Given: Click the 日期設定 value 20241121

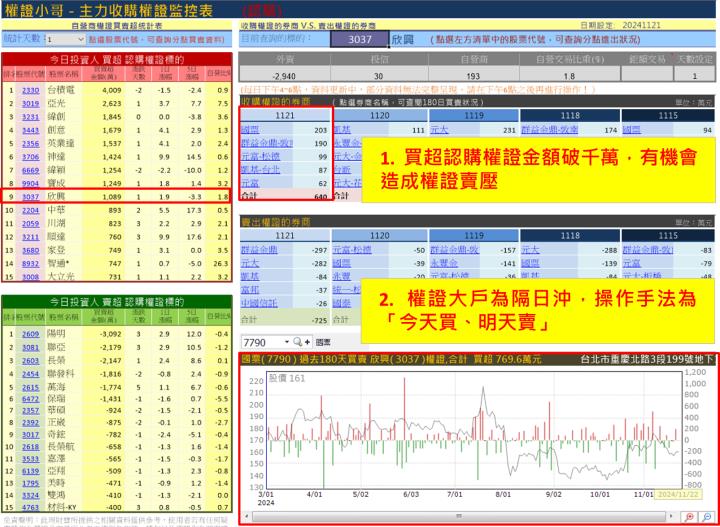Looking at the screenshot, I should coord(639,25).
